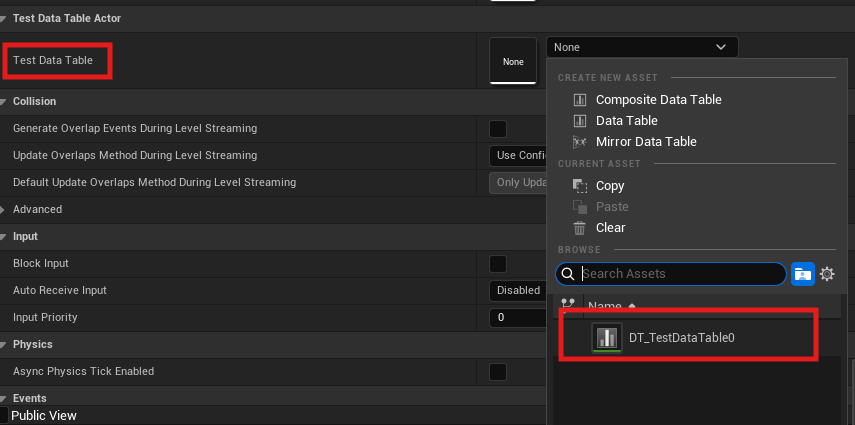Enable Generate Overlap Events During Level Streaming
Image resolution: width=855 pixels, height=425 pixels.
tap(497, 129)
